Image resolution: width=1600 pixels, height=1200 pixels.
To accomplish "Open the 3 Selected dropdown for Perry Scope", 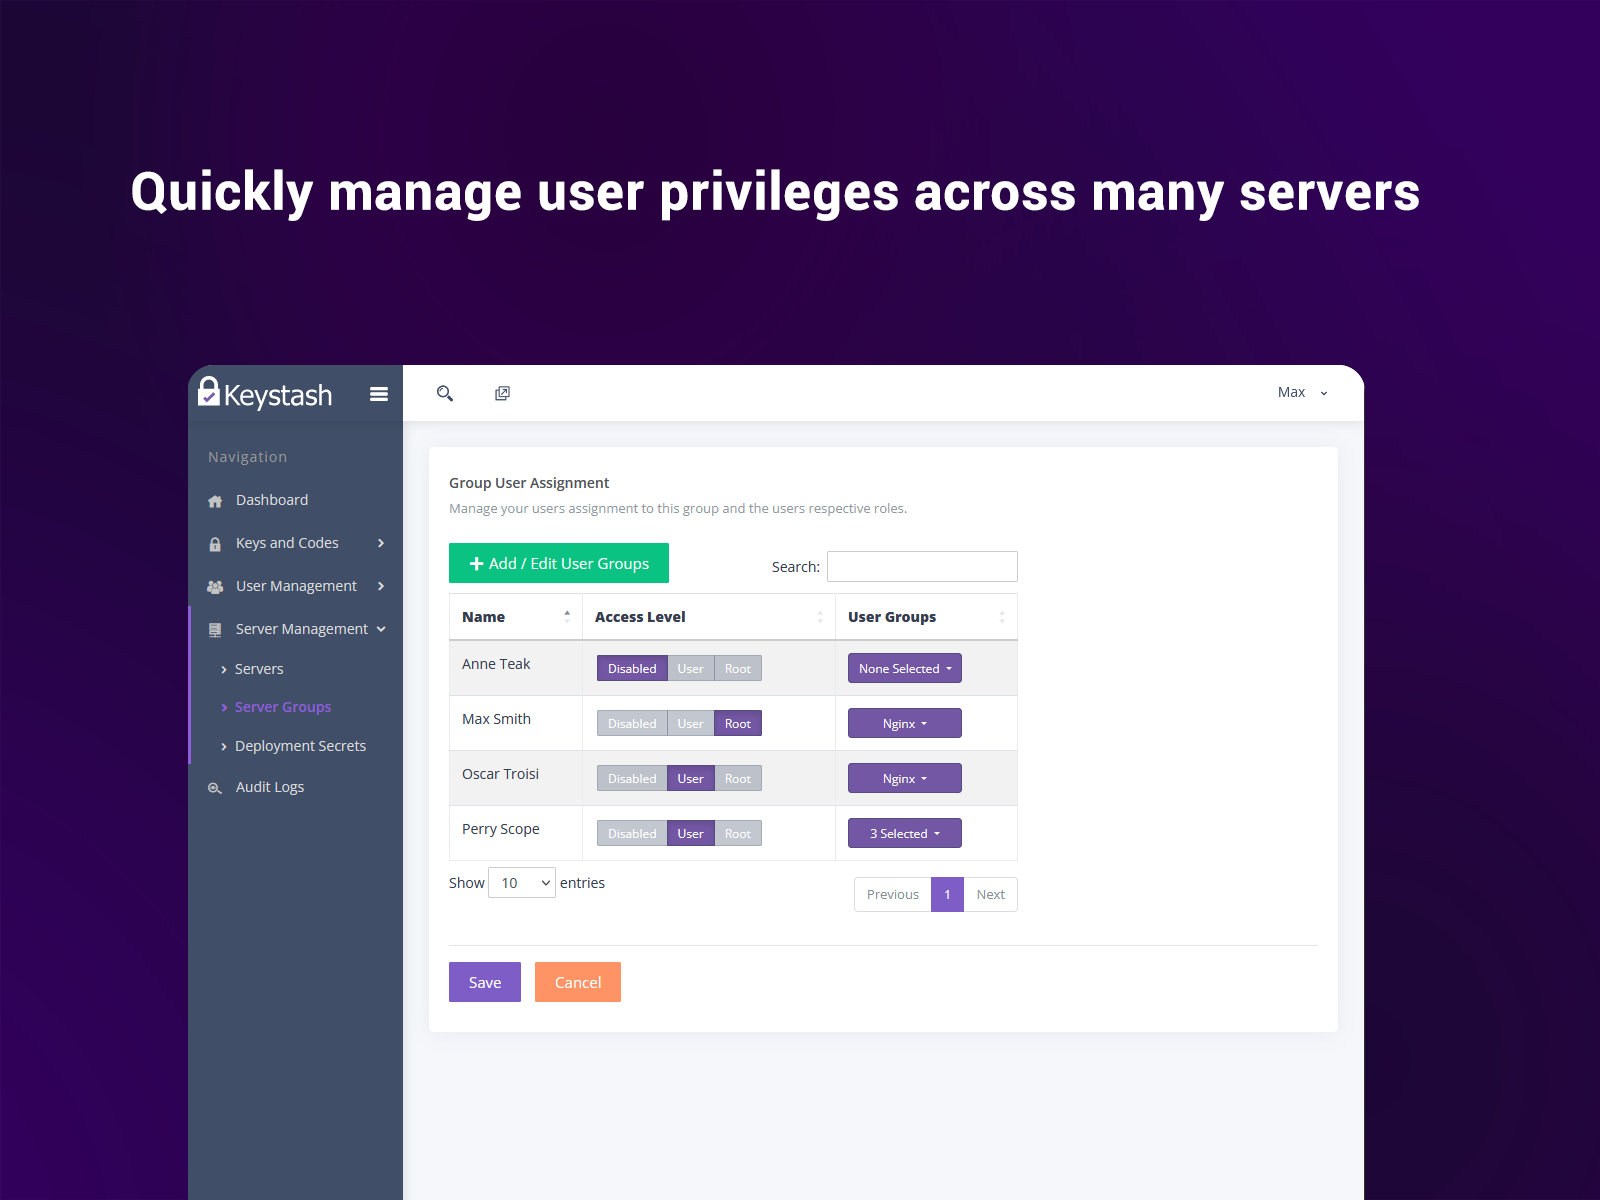I will pos(904,832).
